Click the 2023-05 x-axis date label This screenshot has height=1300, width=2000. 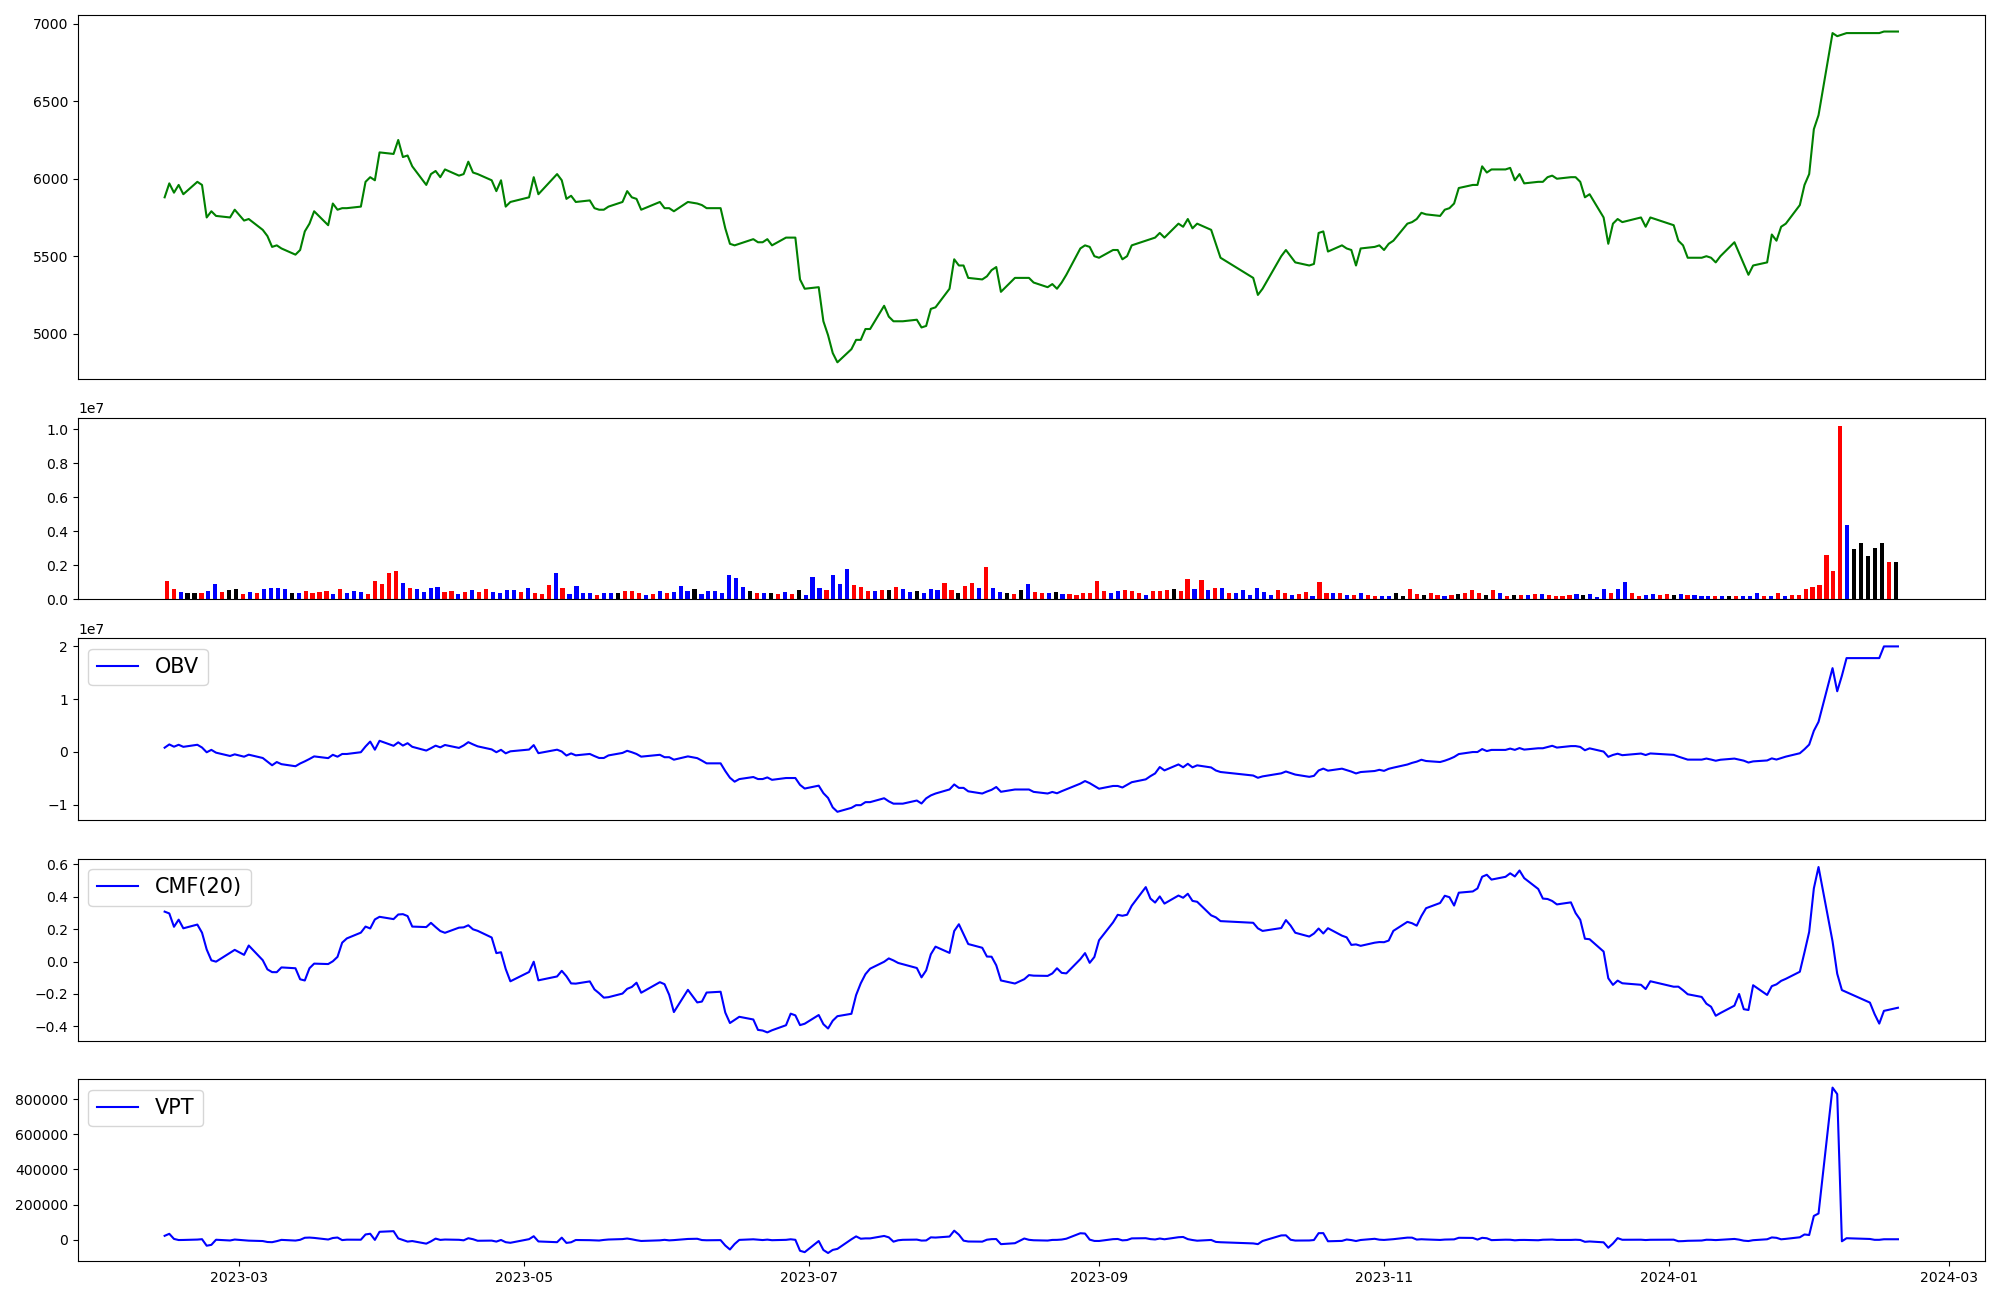(524, 1277)
